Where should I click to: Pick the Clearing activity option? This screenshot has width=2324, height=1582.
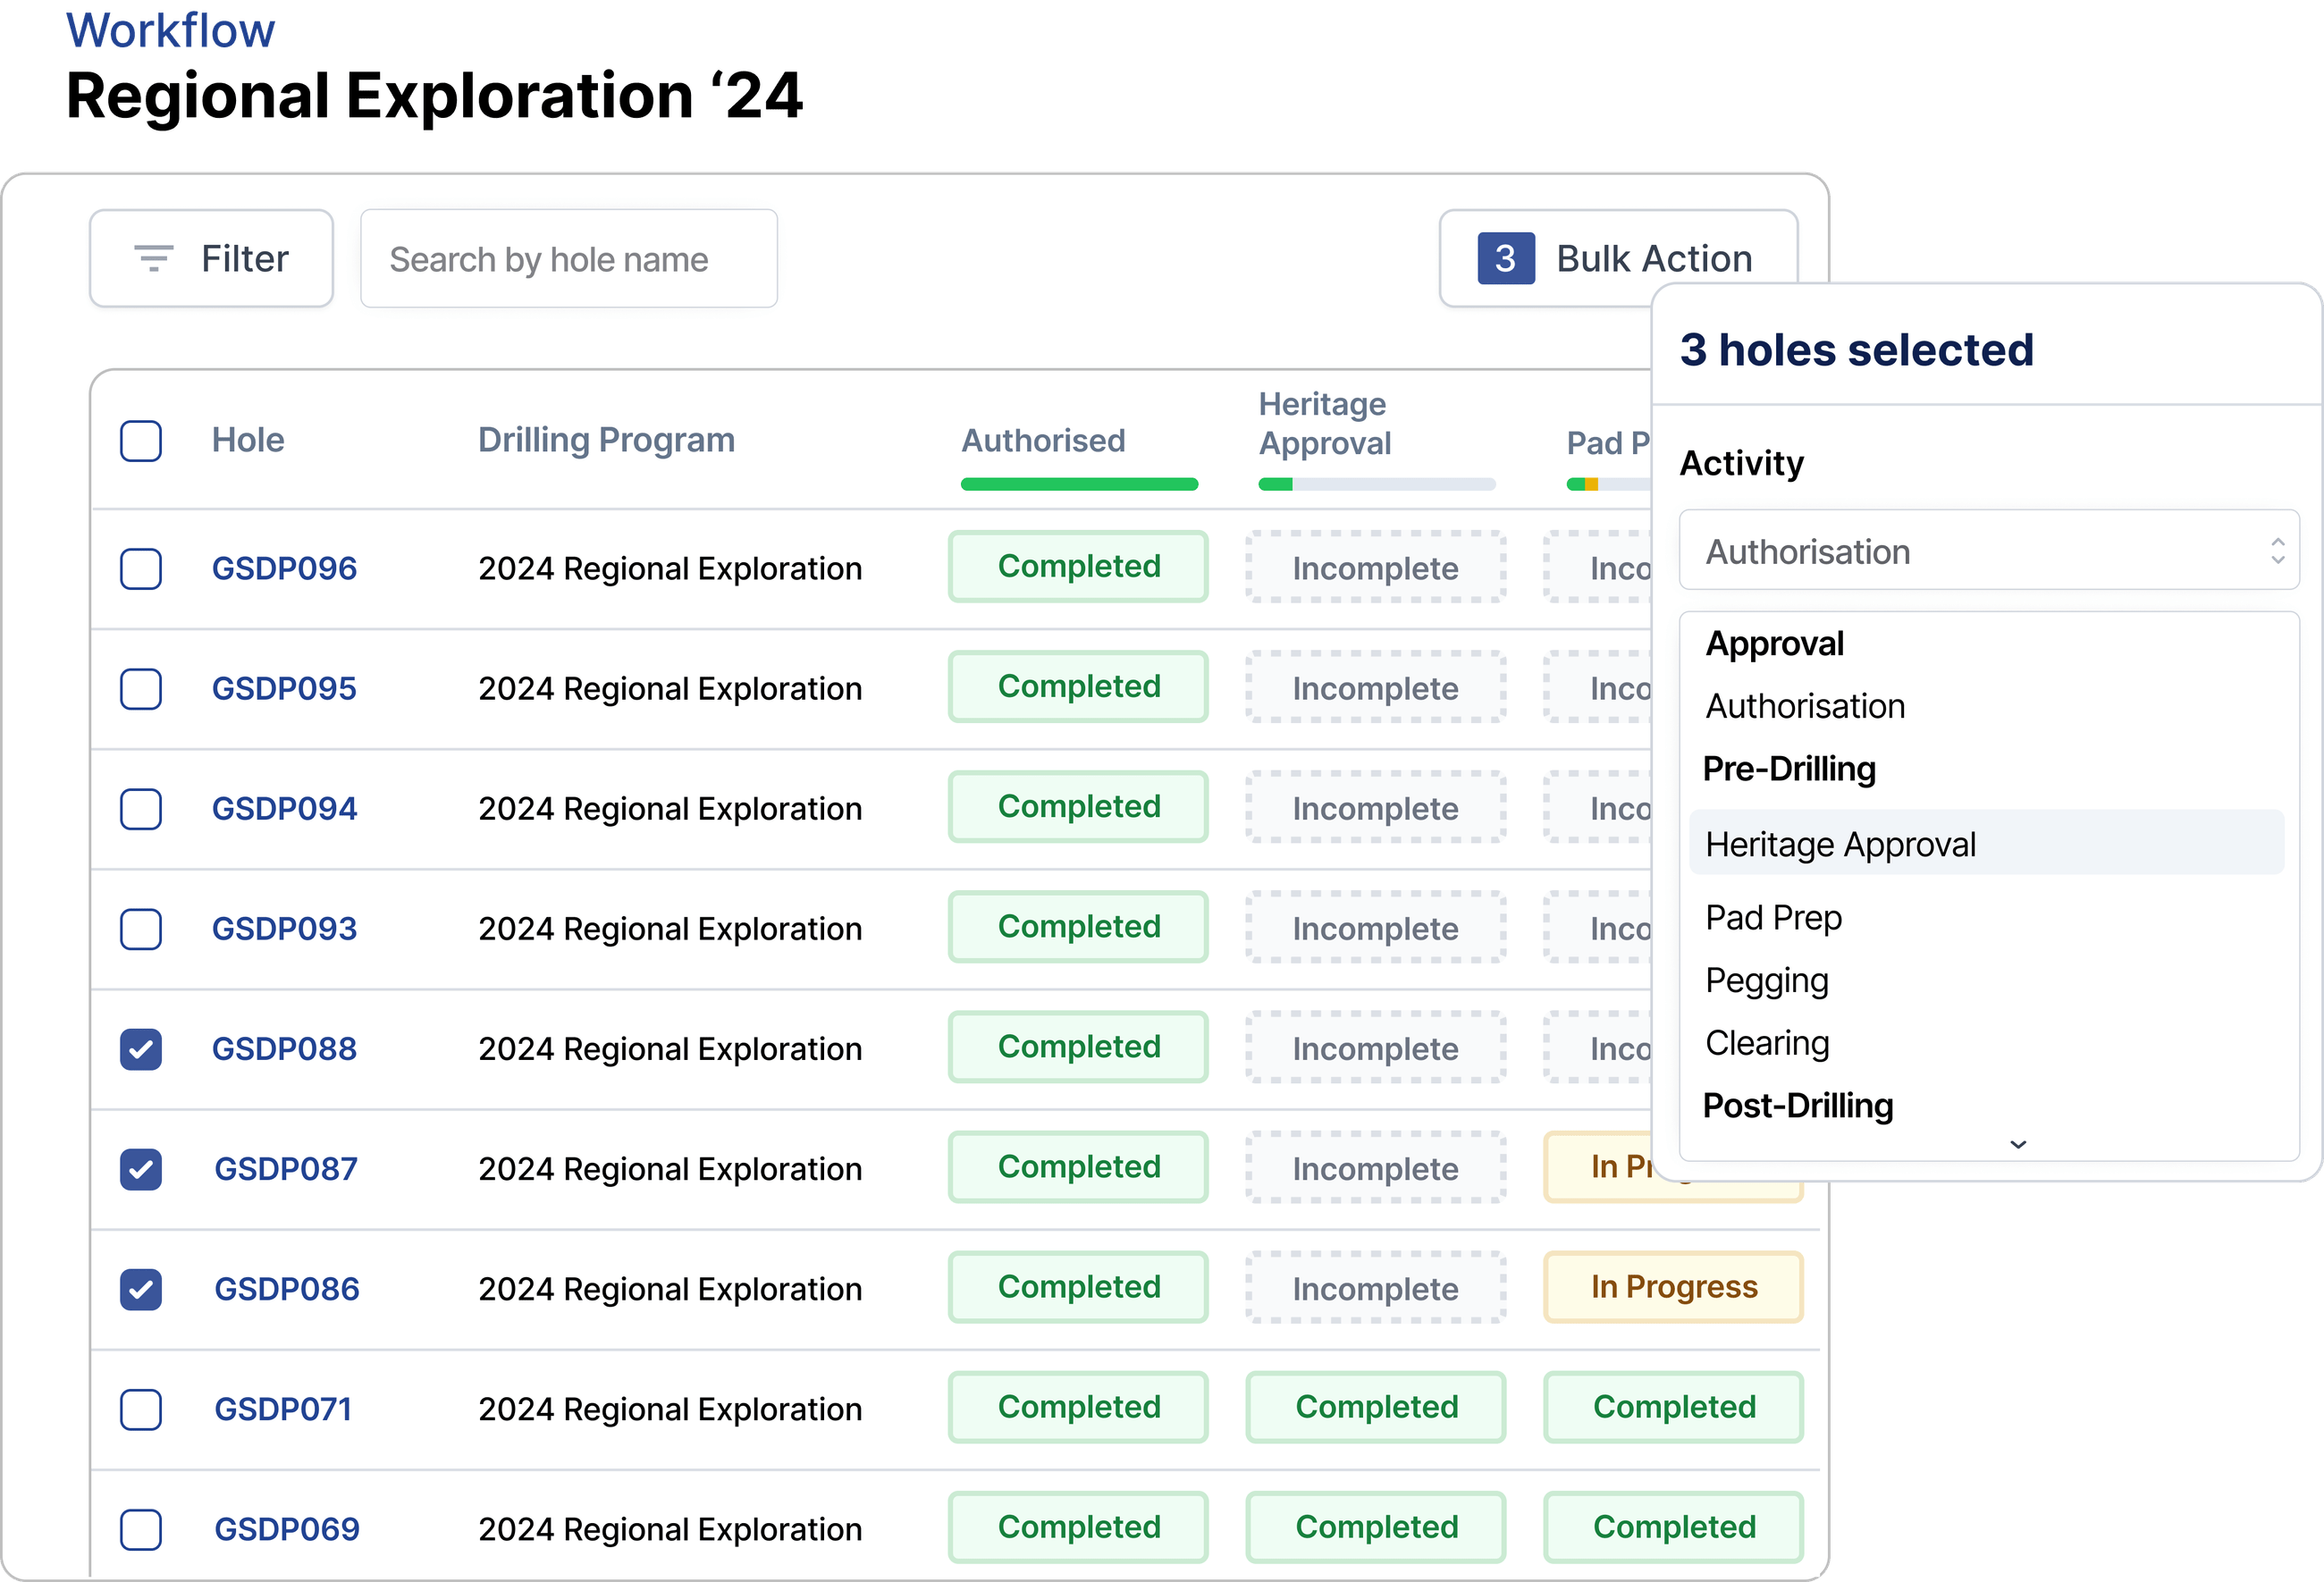point(1767,1043)
